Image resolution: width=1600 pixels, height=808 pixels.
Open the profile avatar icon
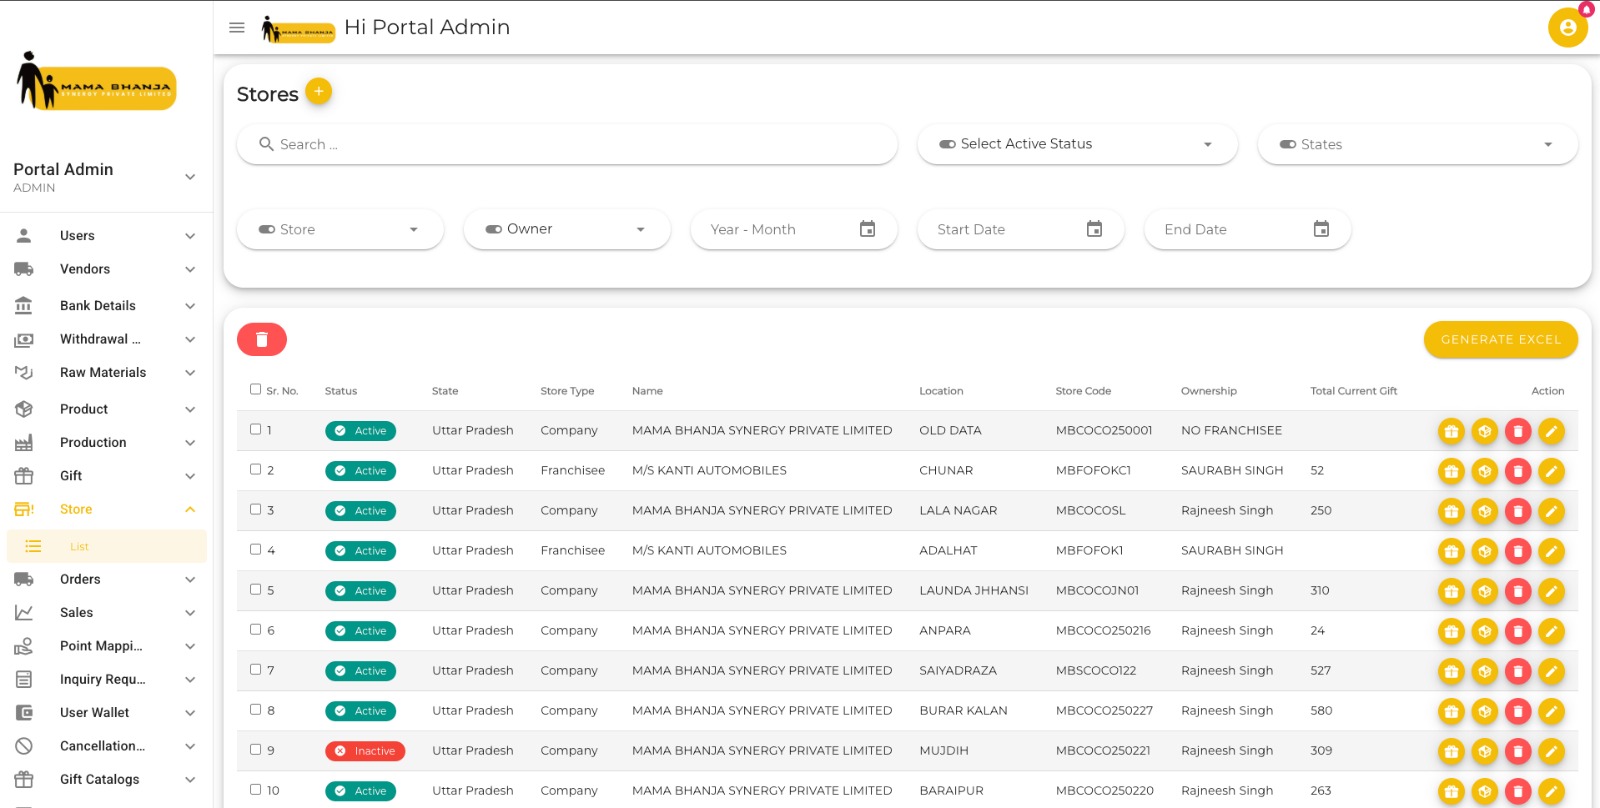coord(1567,28)
